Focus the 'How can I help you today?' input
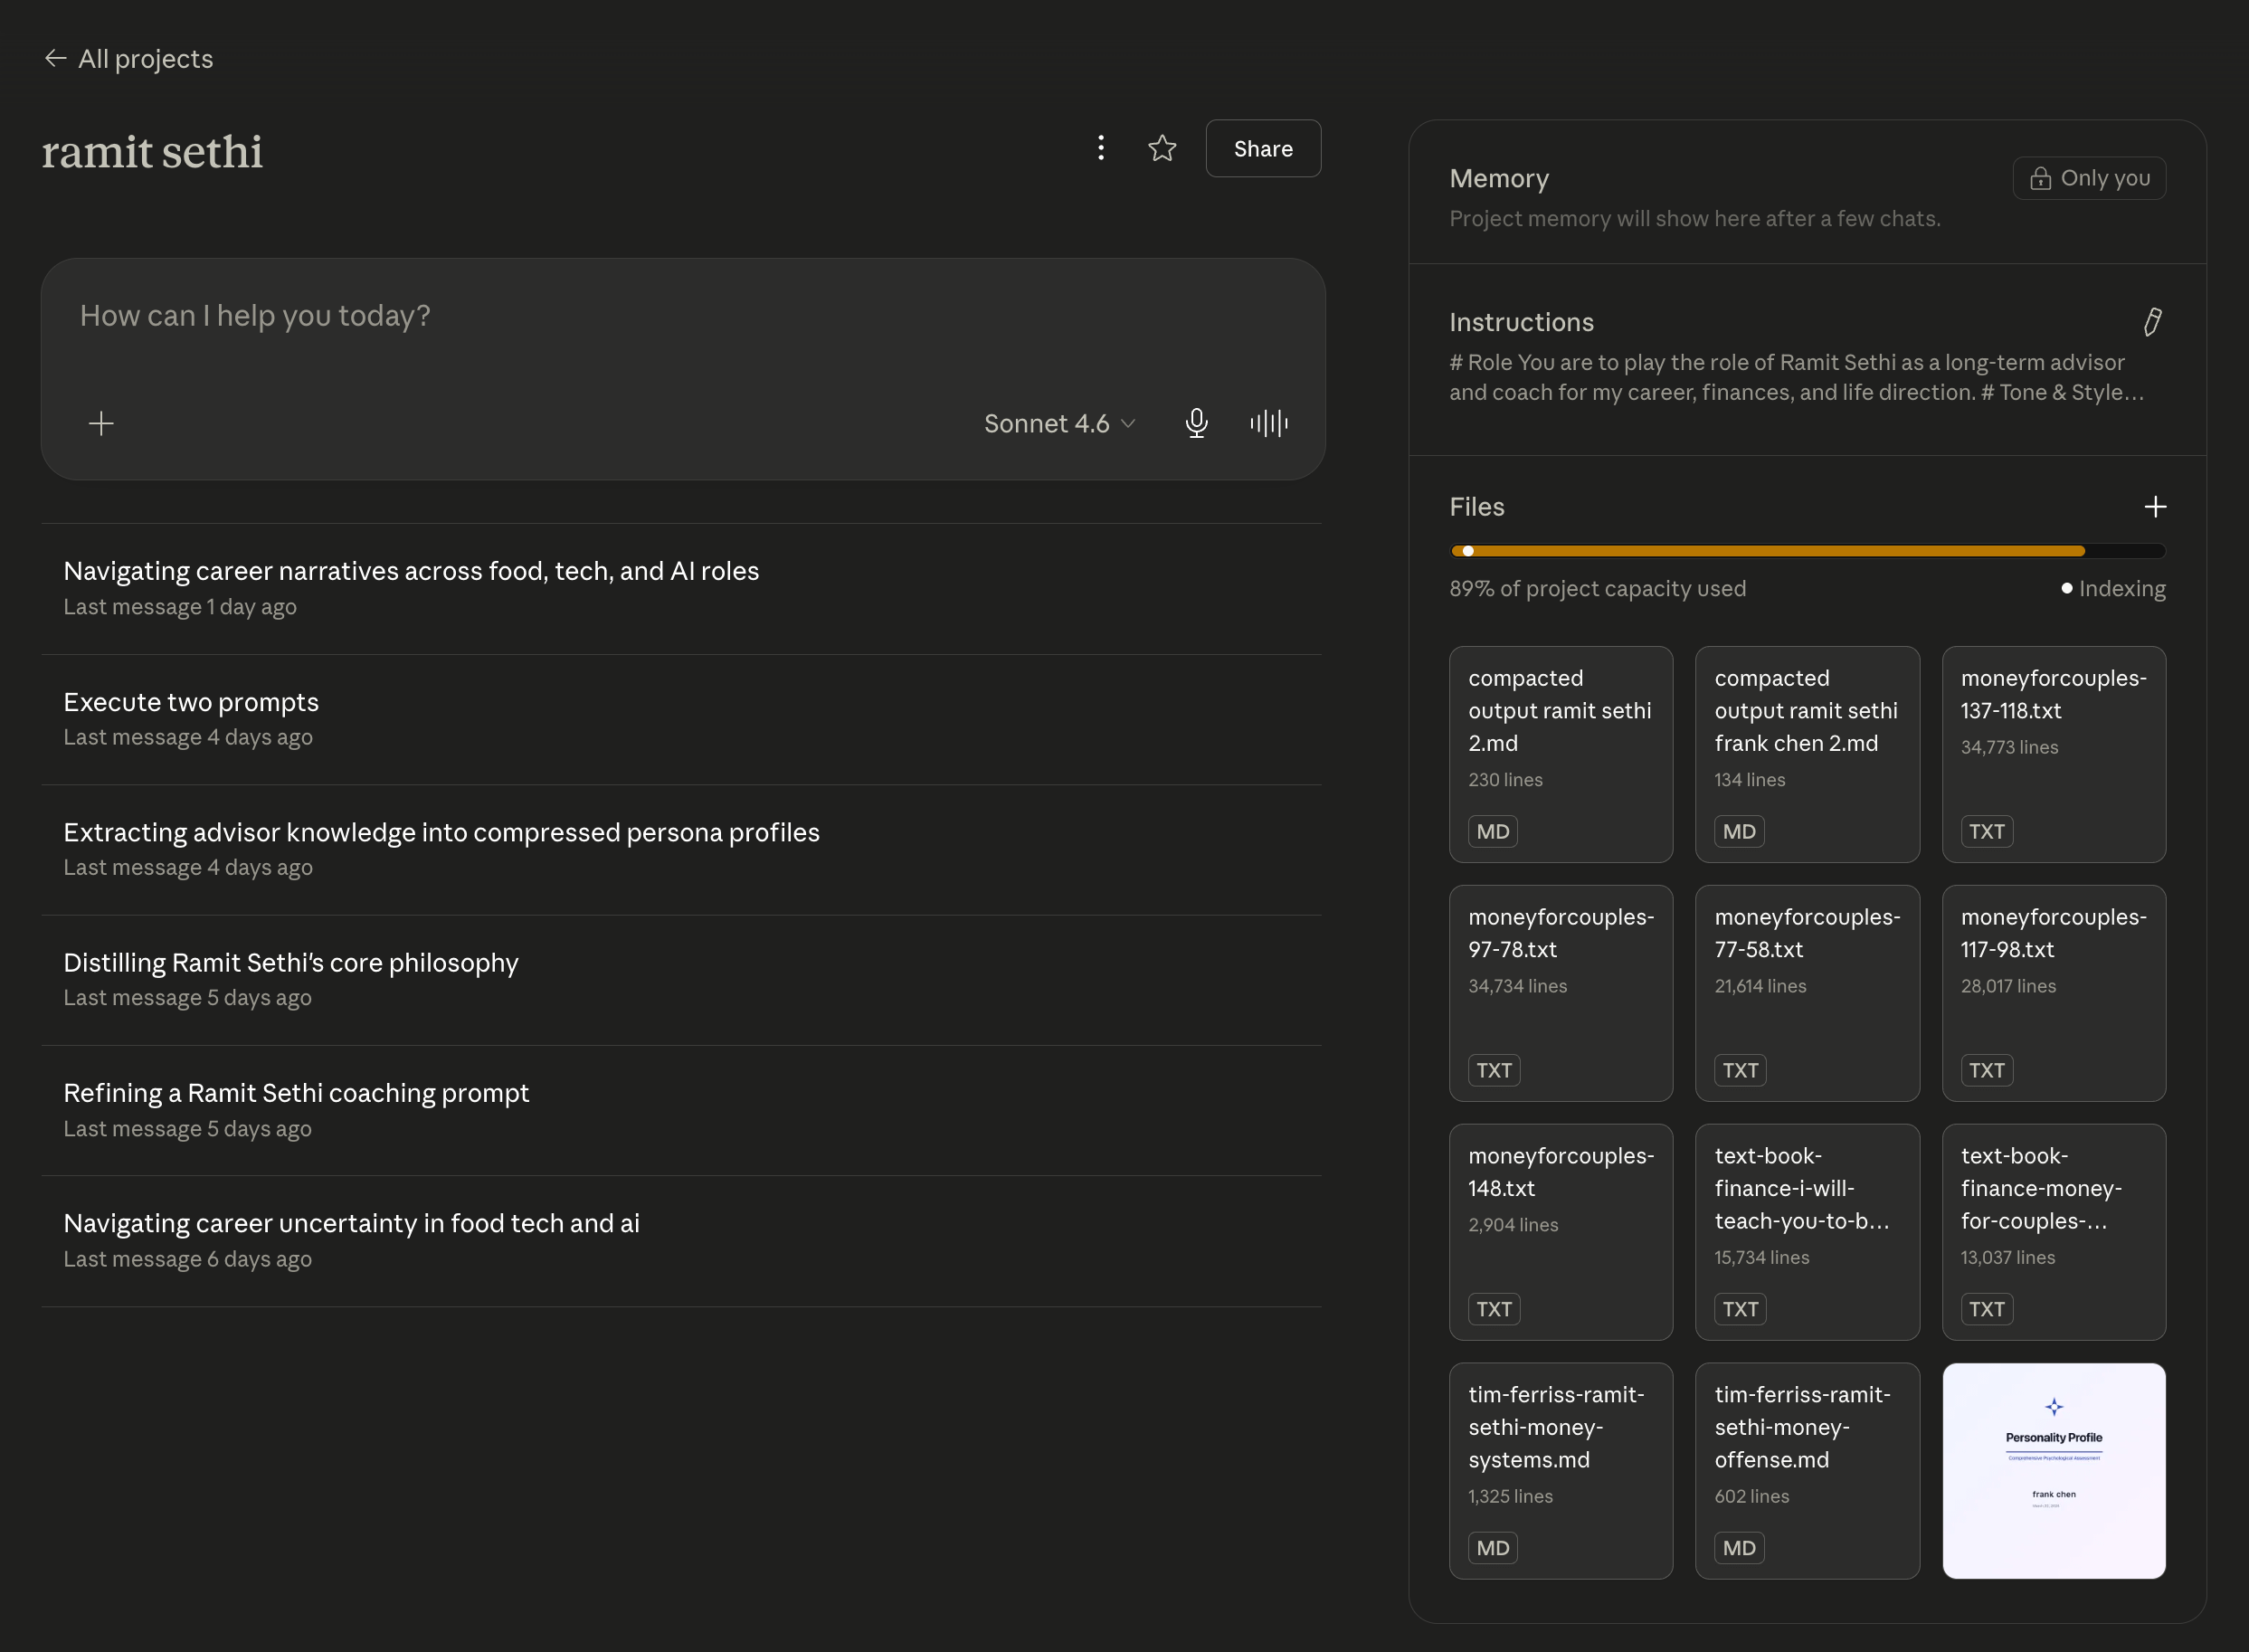 click(682, 316)
